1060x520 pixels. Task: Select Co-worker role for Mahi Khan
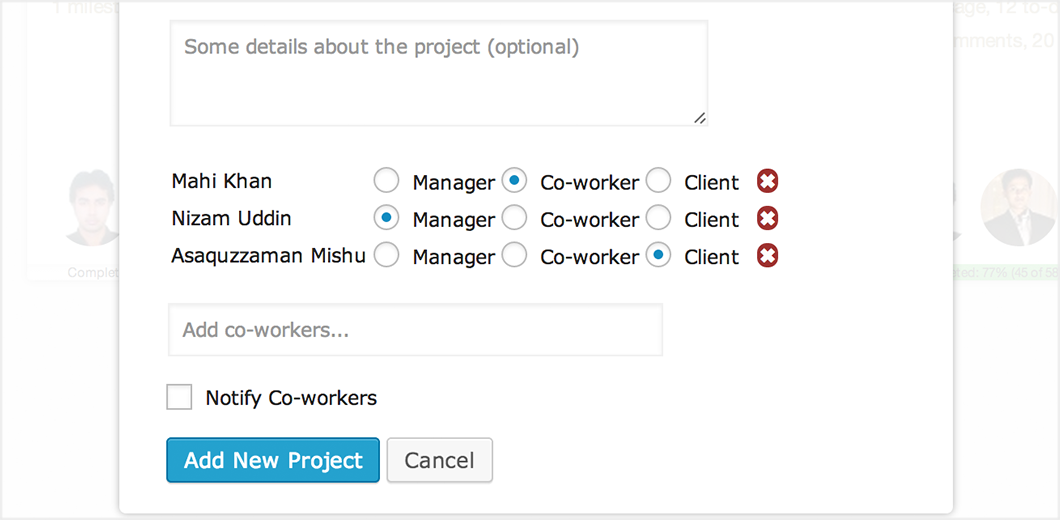click(514, 181)
